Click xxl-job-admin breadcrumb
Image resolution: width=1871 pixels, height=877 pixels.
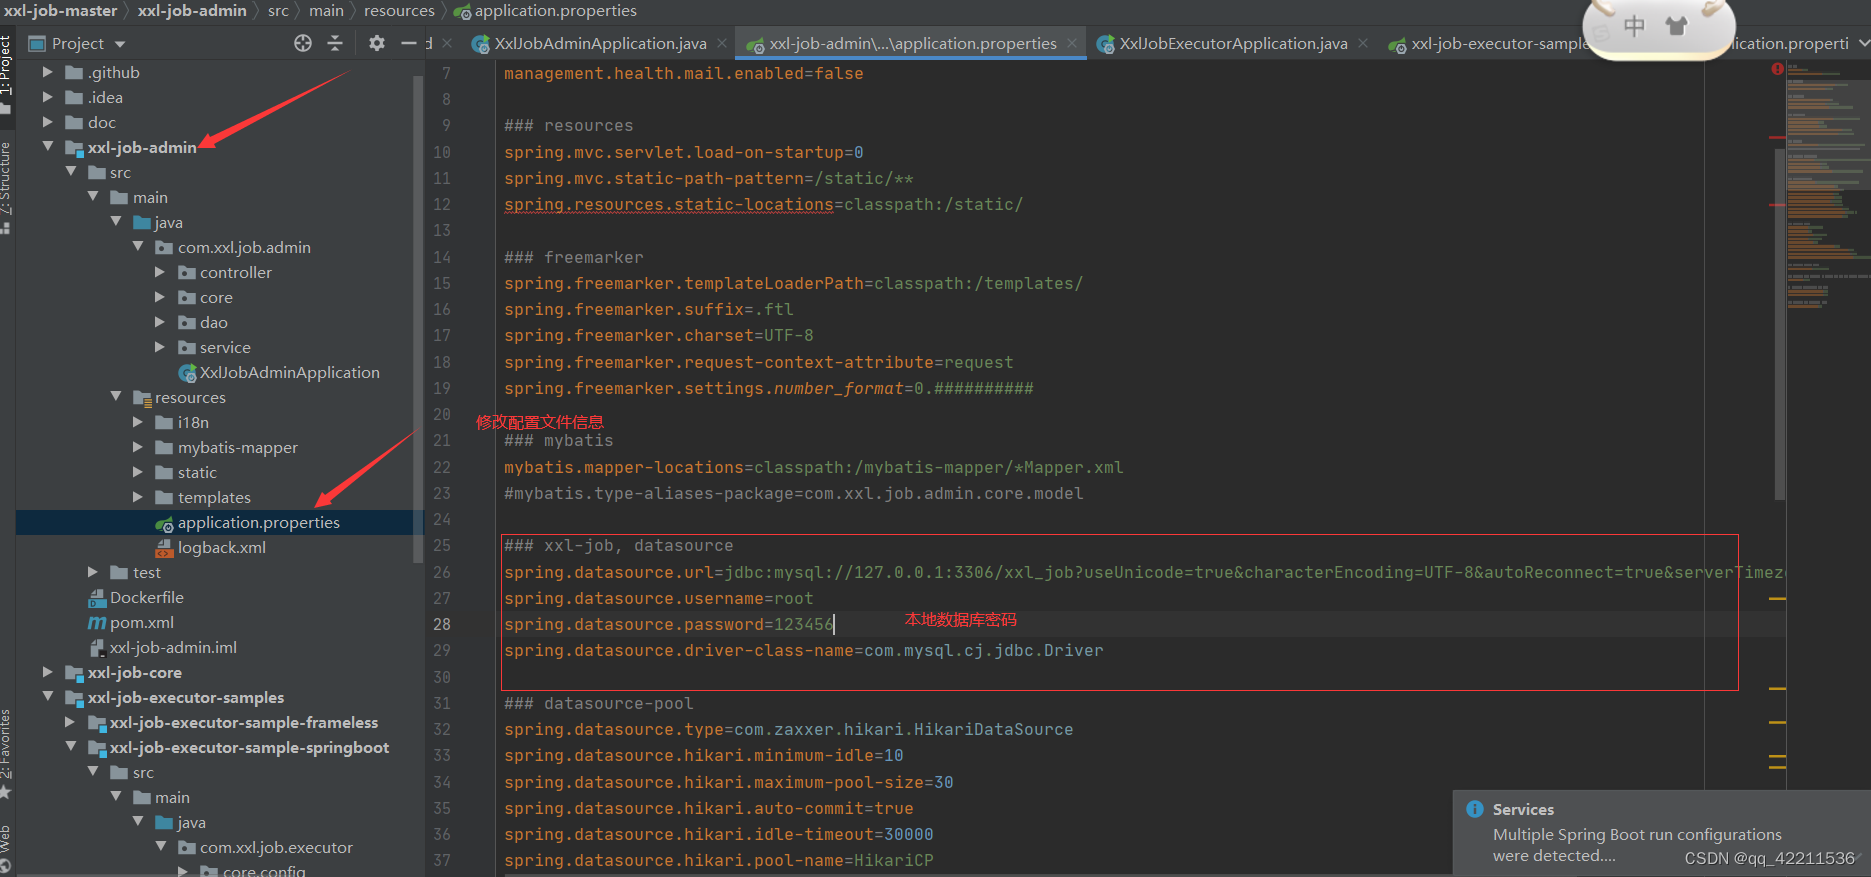point(192,11)
